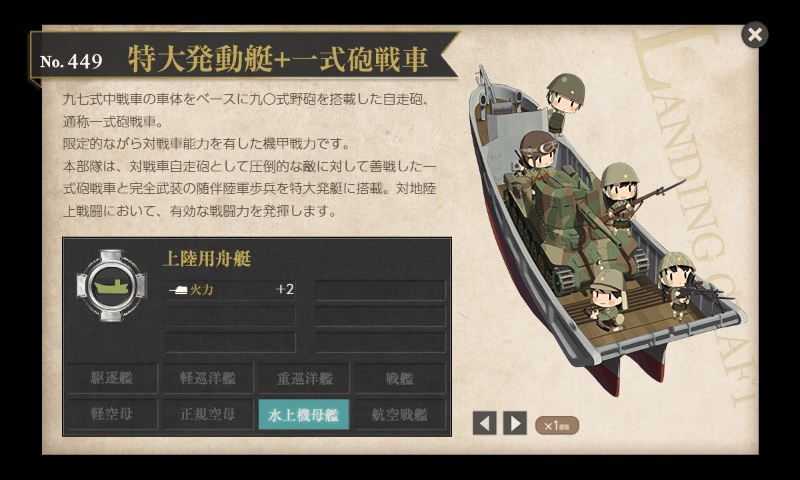Select the 戦艦 ship type
800x480 pixels.
(x=400, y=378)
